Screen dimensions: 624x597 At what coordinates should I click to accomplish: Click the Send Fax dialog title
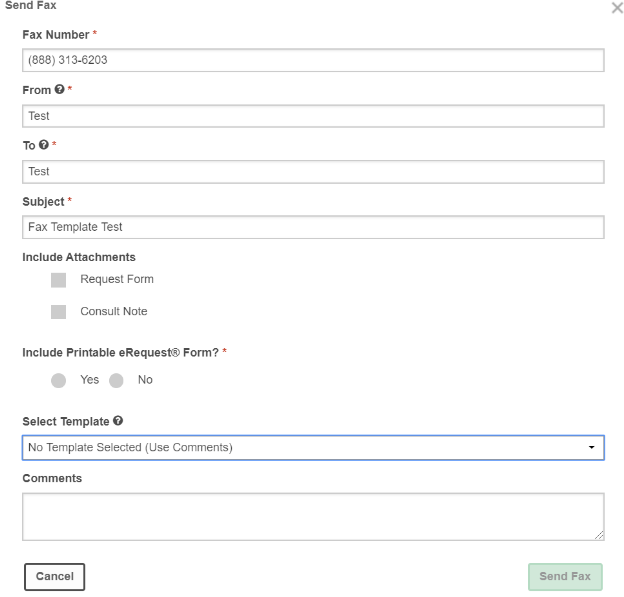click(x=31, y=5)
